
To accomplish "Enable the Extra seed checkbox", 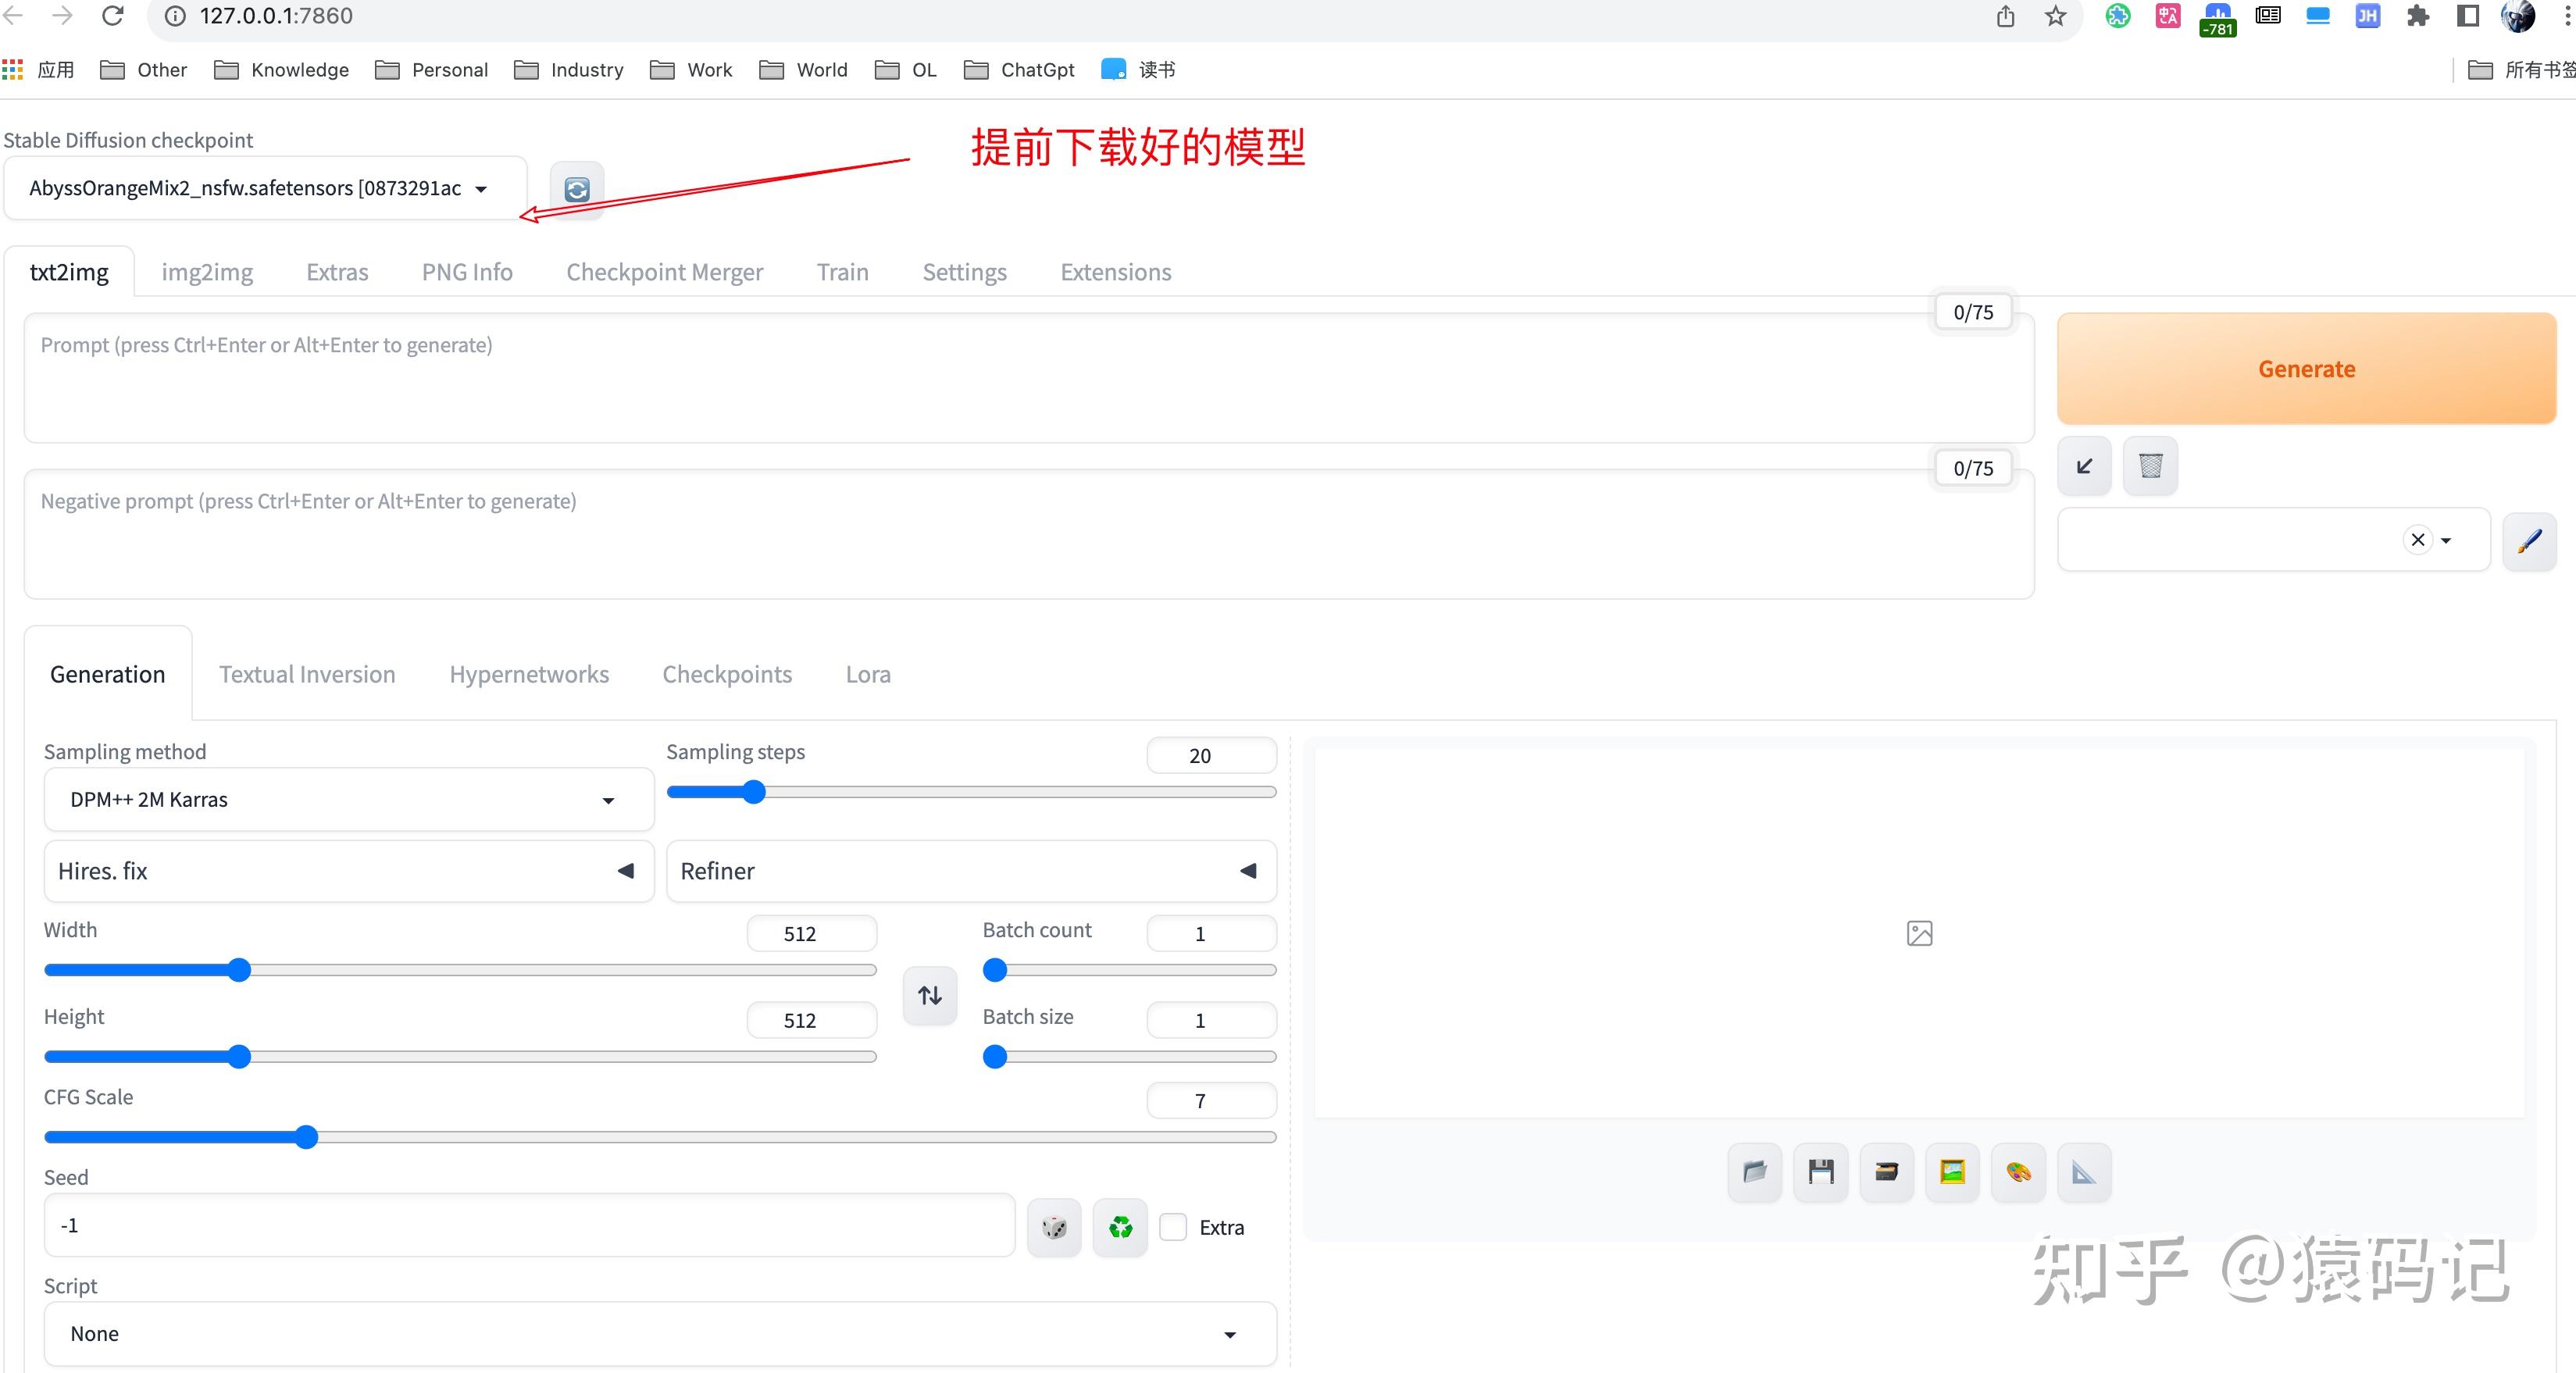I will click(x=1173, y=1227).
